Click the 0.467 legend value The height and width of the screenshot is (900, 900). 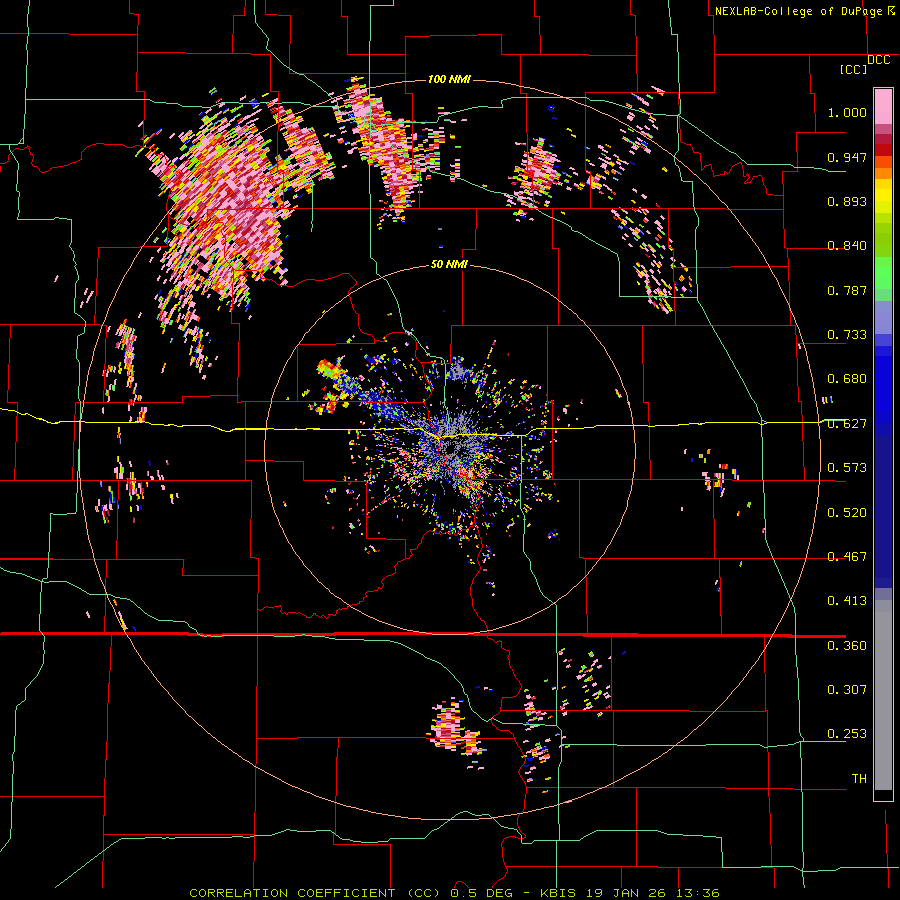tap(847, 557)
